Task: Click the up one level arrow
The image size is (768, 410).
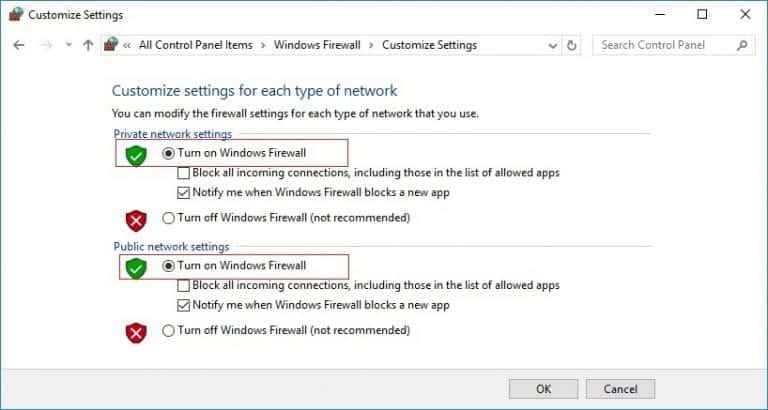Action: click(x=88, y=45)
